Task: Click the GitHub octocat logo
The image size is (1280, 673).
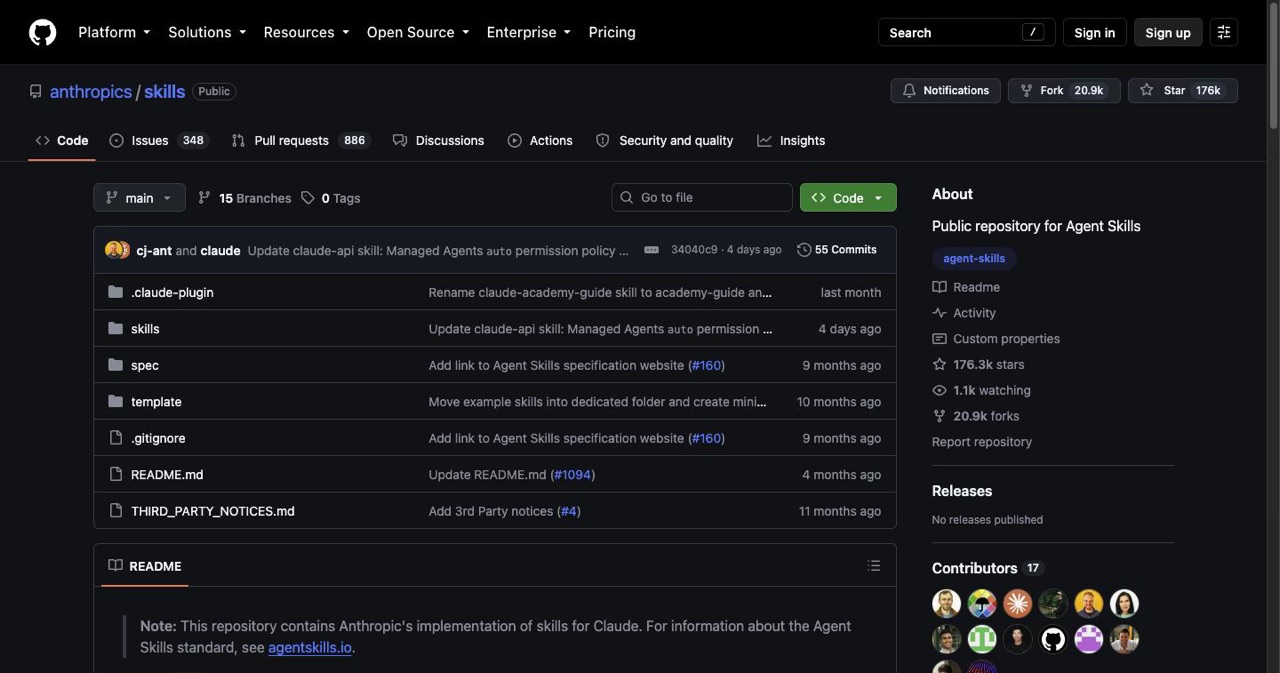Action: point(42,32)
